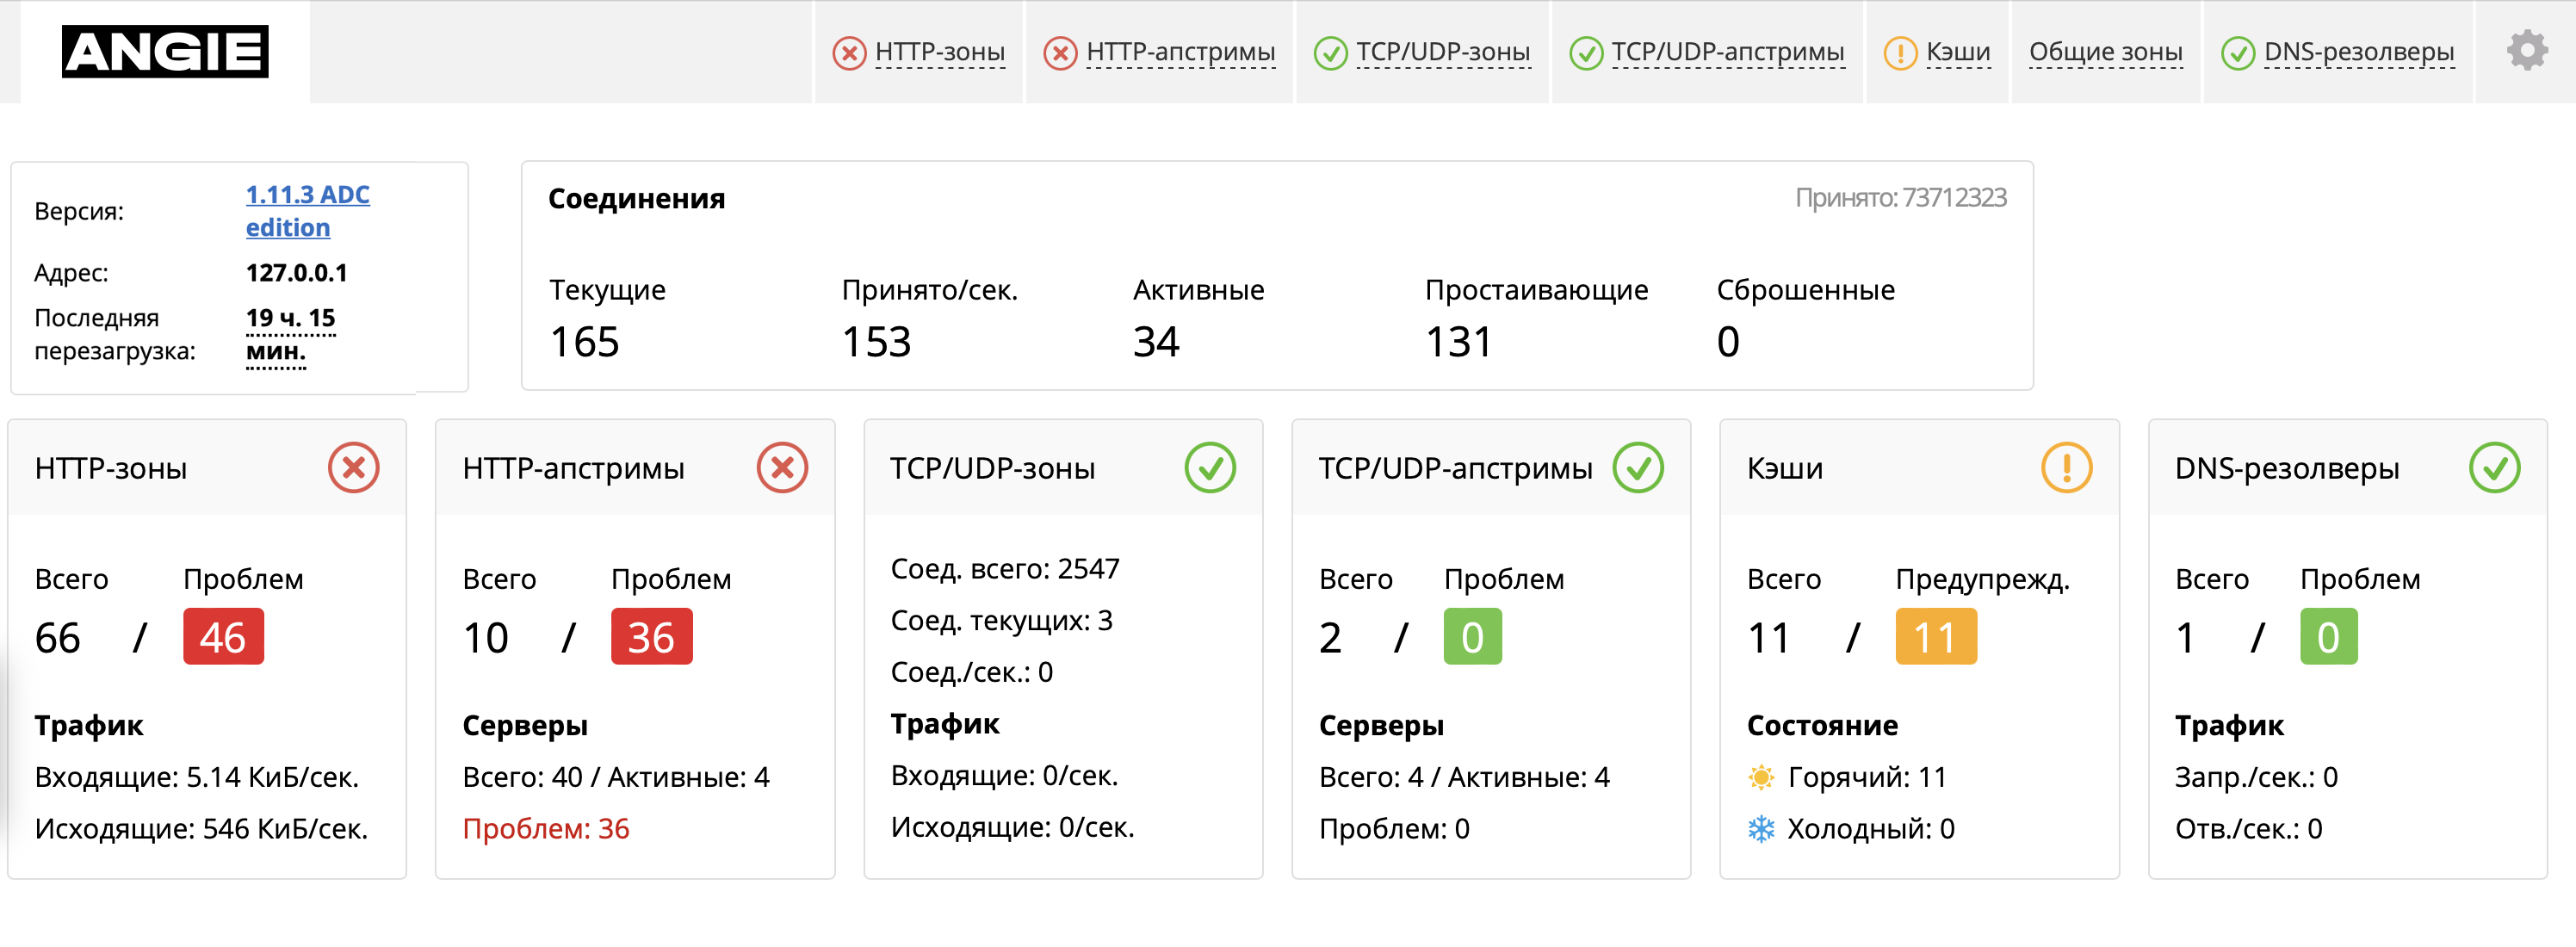This screenshot has height=947, width=2576.
Task: Click green check icon on DNS-резолверы card
Action: tap(2495, 468)
